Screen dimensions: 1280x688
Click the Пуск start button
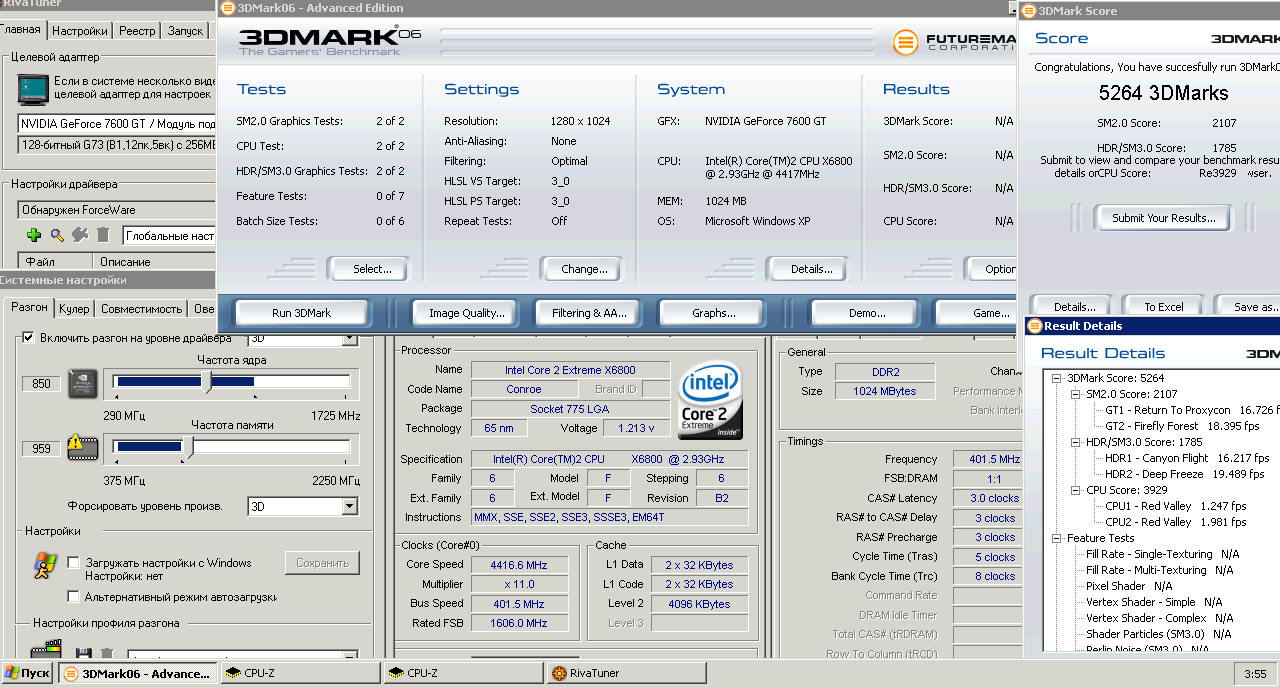[x=27, y=673]
